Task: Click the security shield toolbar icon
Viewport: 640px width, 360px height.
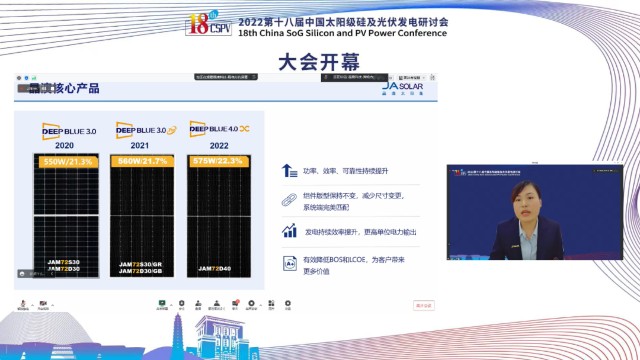Action: click(x=182, y=304)
